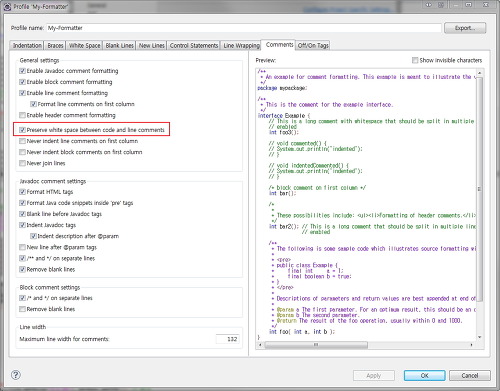Click 'int foo3();' preview line
The width and height of the screenshot is (500, 391).
click(x=284, y=132)
